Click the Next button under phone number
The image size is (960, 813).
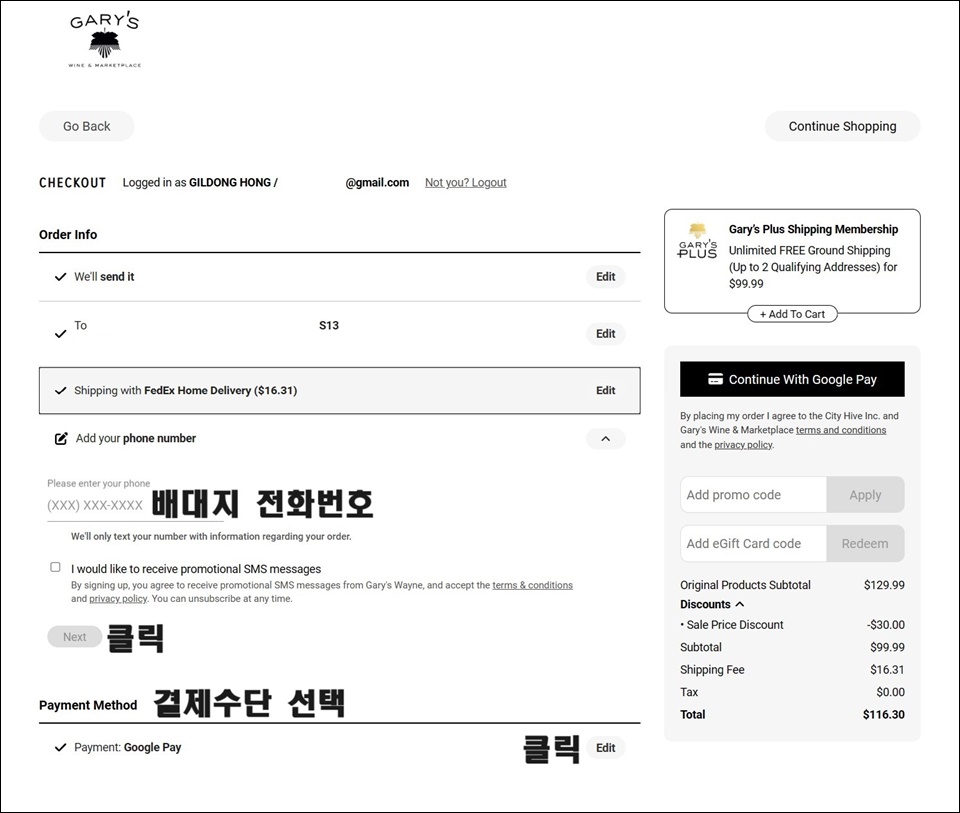point(75,637)
